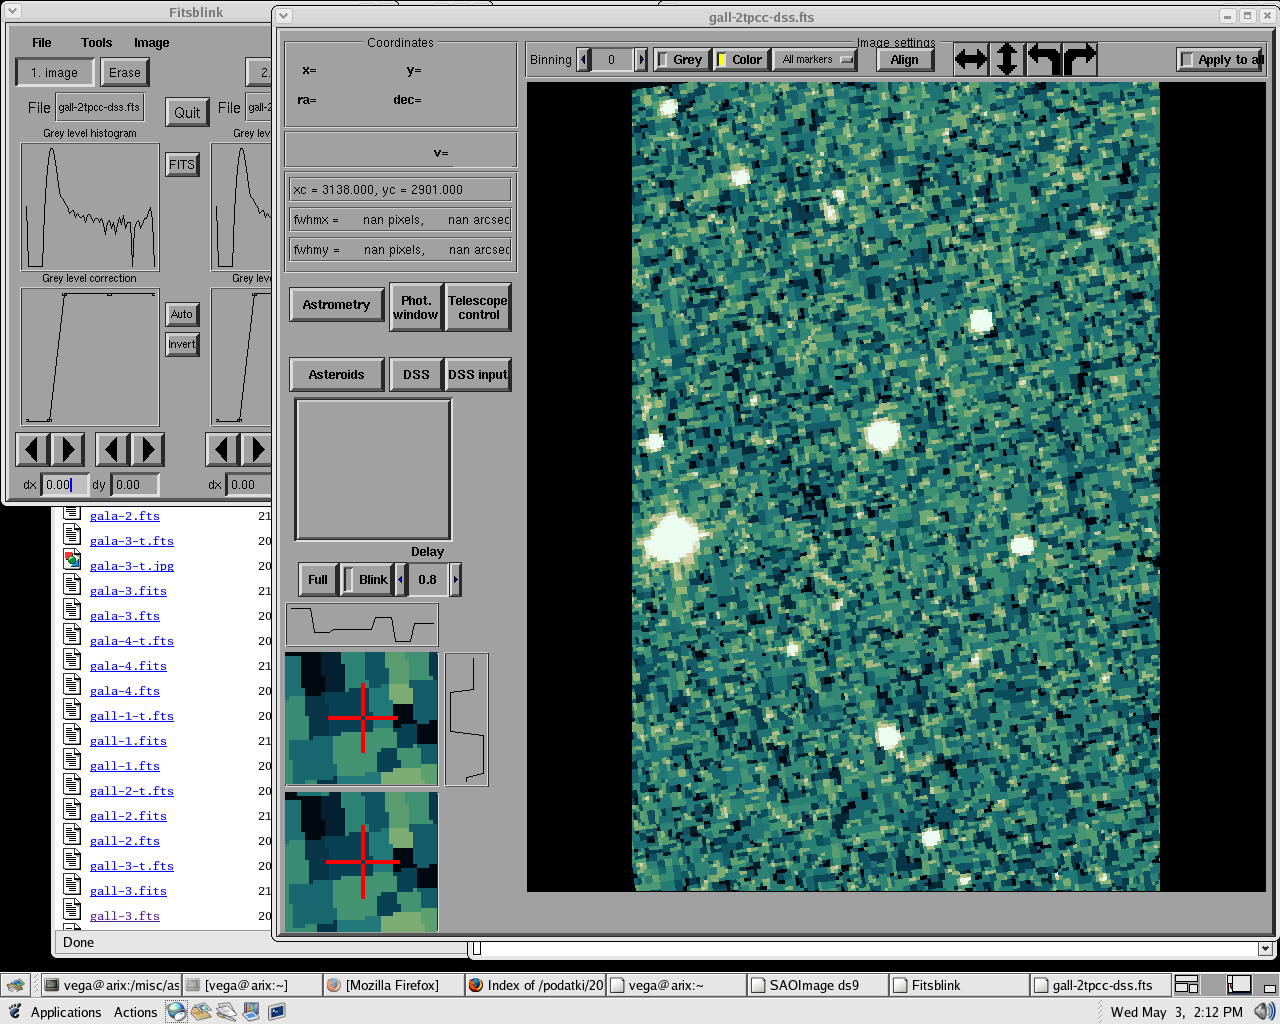Open the Image menu in Fitsblink

pyautogui.click(x=152, y=43)
